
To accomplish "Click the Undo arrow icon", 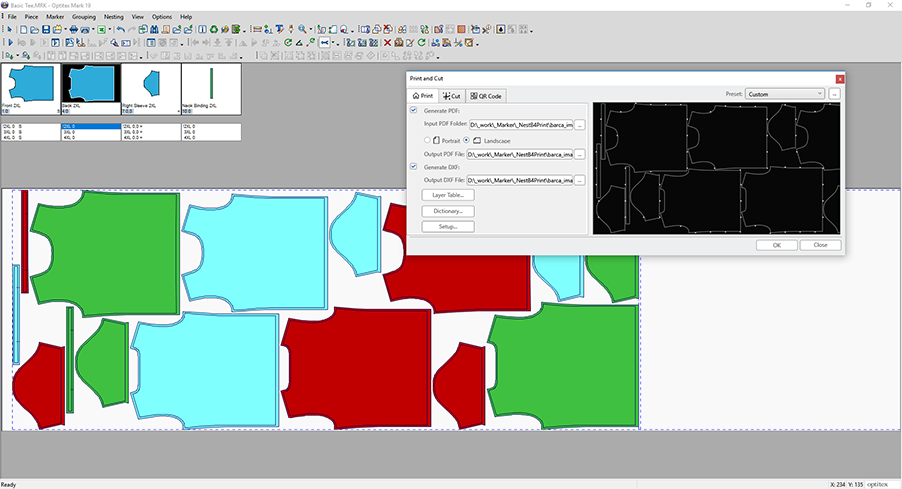I will pos(120,30).
